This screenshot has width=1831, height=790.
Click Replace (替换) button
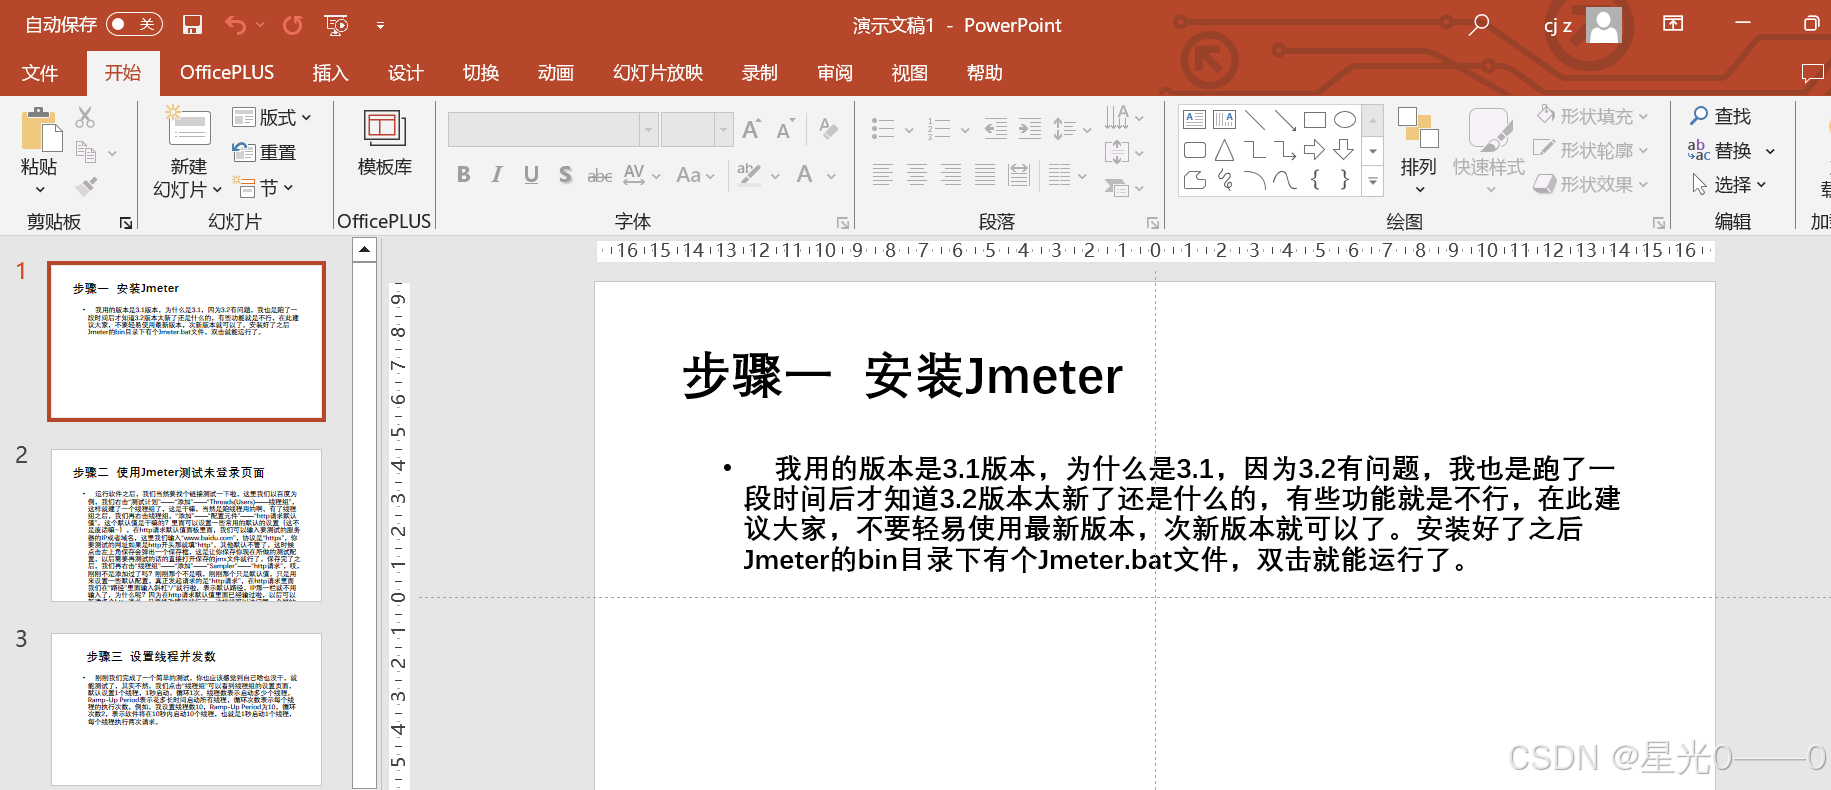coord(1721,150)
